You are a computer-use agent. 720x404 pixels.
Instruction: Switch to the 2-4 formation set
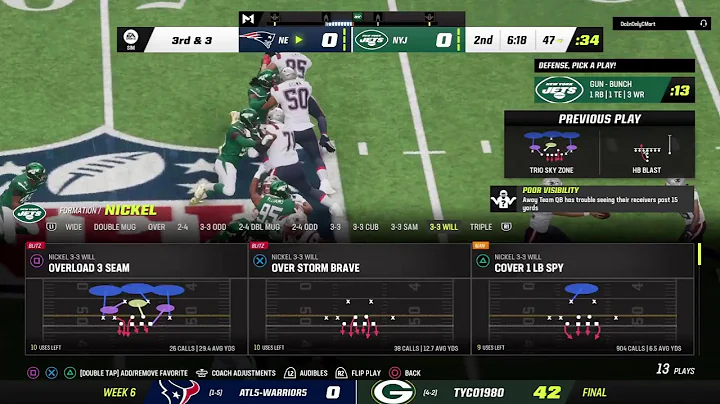(x=183, y=227)
